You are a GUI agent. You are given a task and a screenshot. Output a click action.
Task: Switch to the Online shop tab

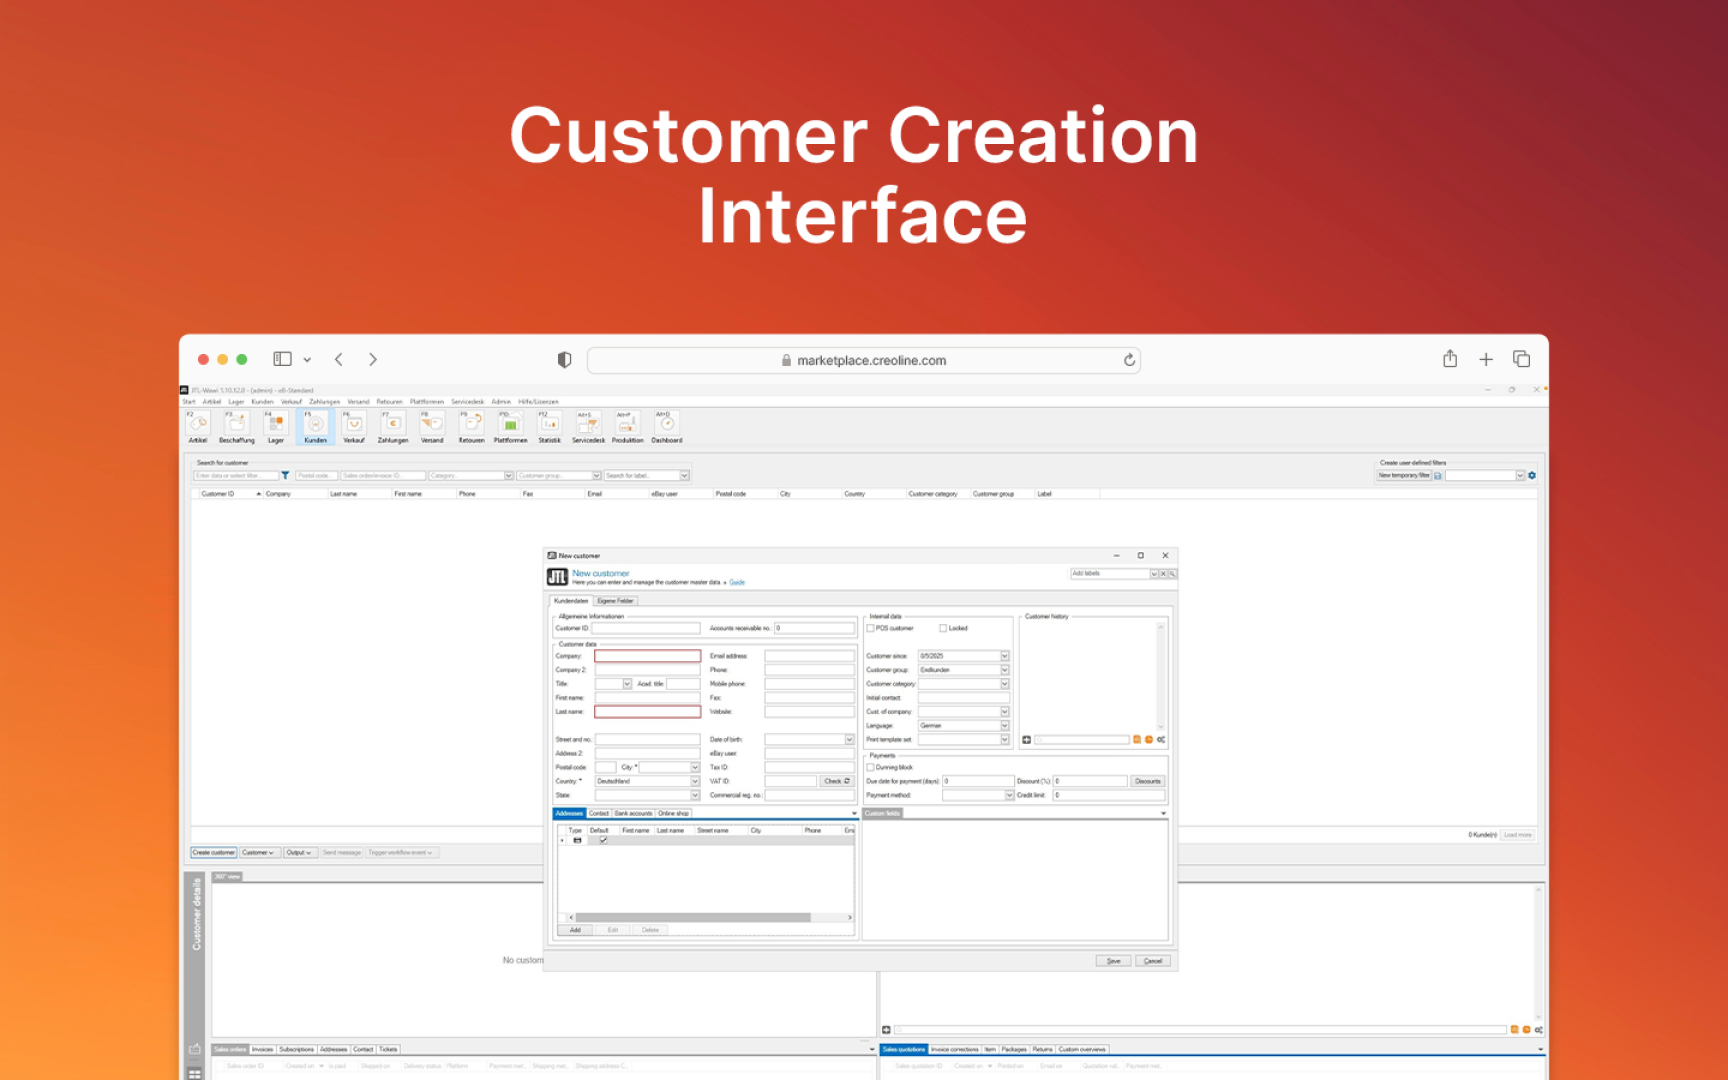pos(673,814)
